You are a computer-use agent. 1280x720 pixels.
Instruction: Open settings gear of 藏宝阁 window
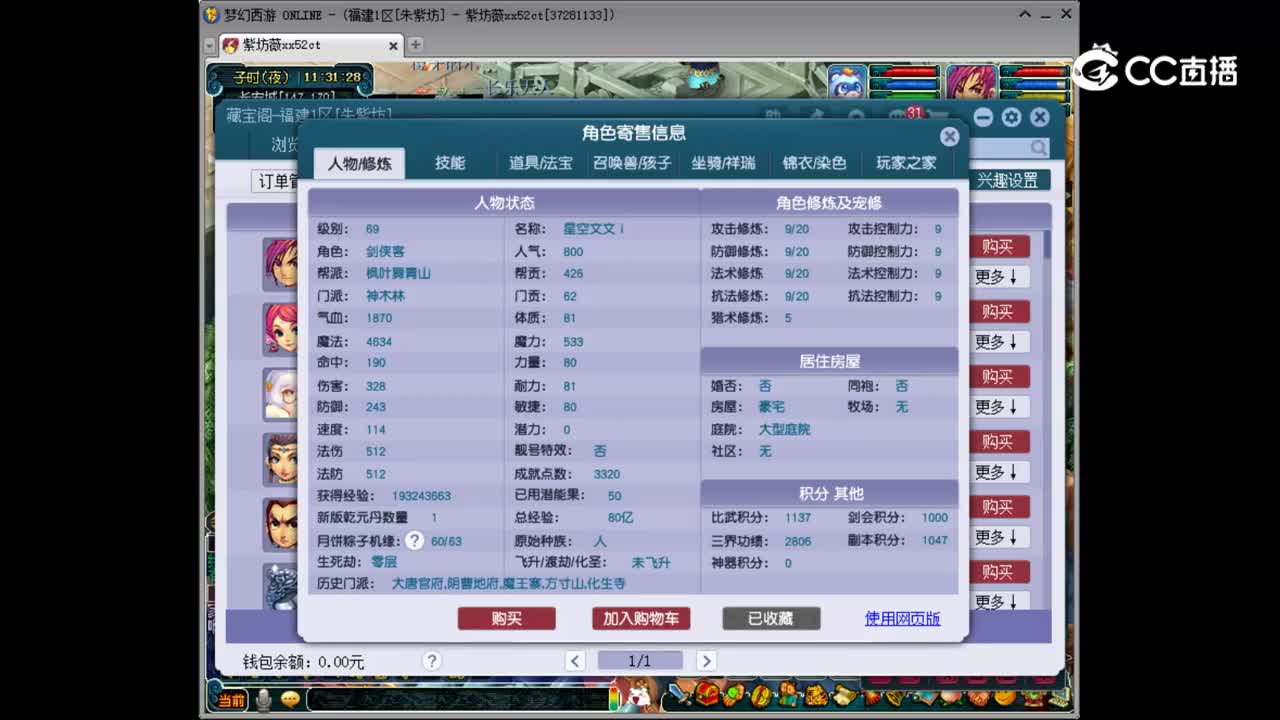tap(1011, 117)
